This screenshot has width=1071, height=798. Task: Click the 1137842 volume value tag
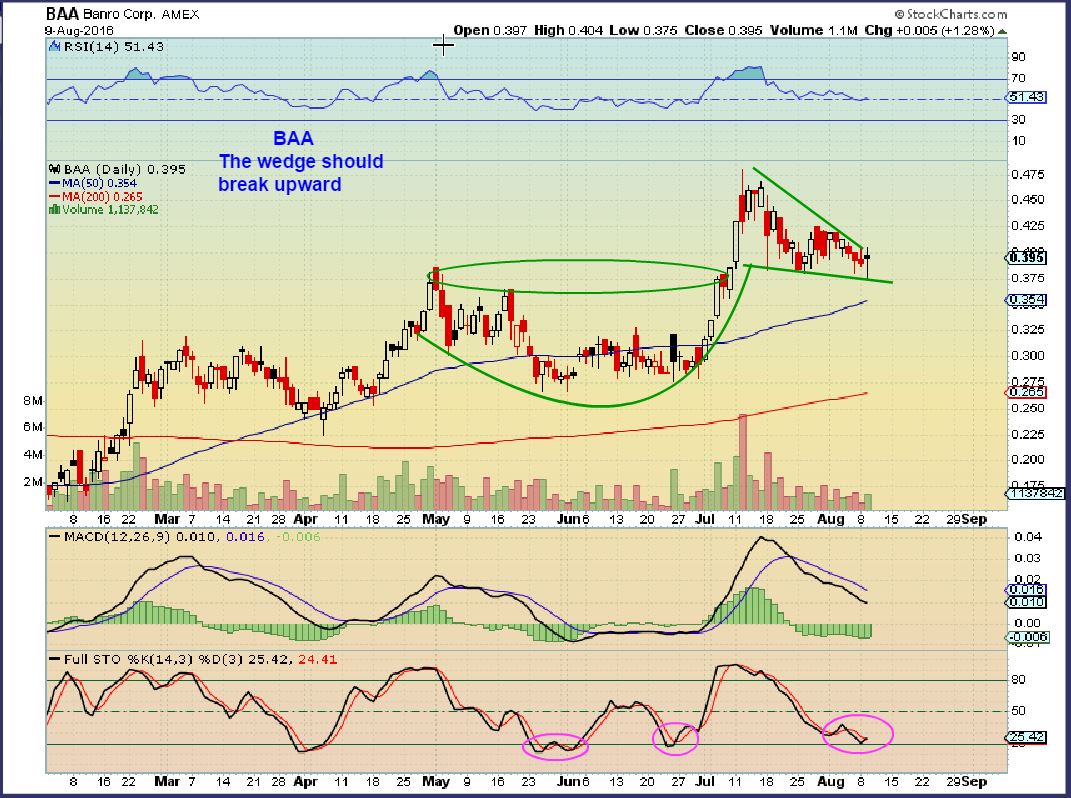coord(1035,493)
